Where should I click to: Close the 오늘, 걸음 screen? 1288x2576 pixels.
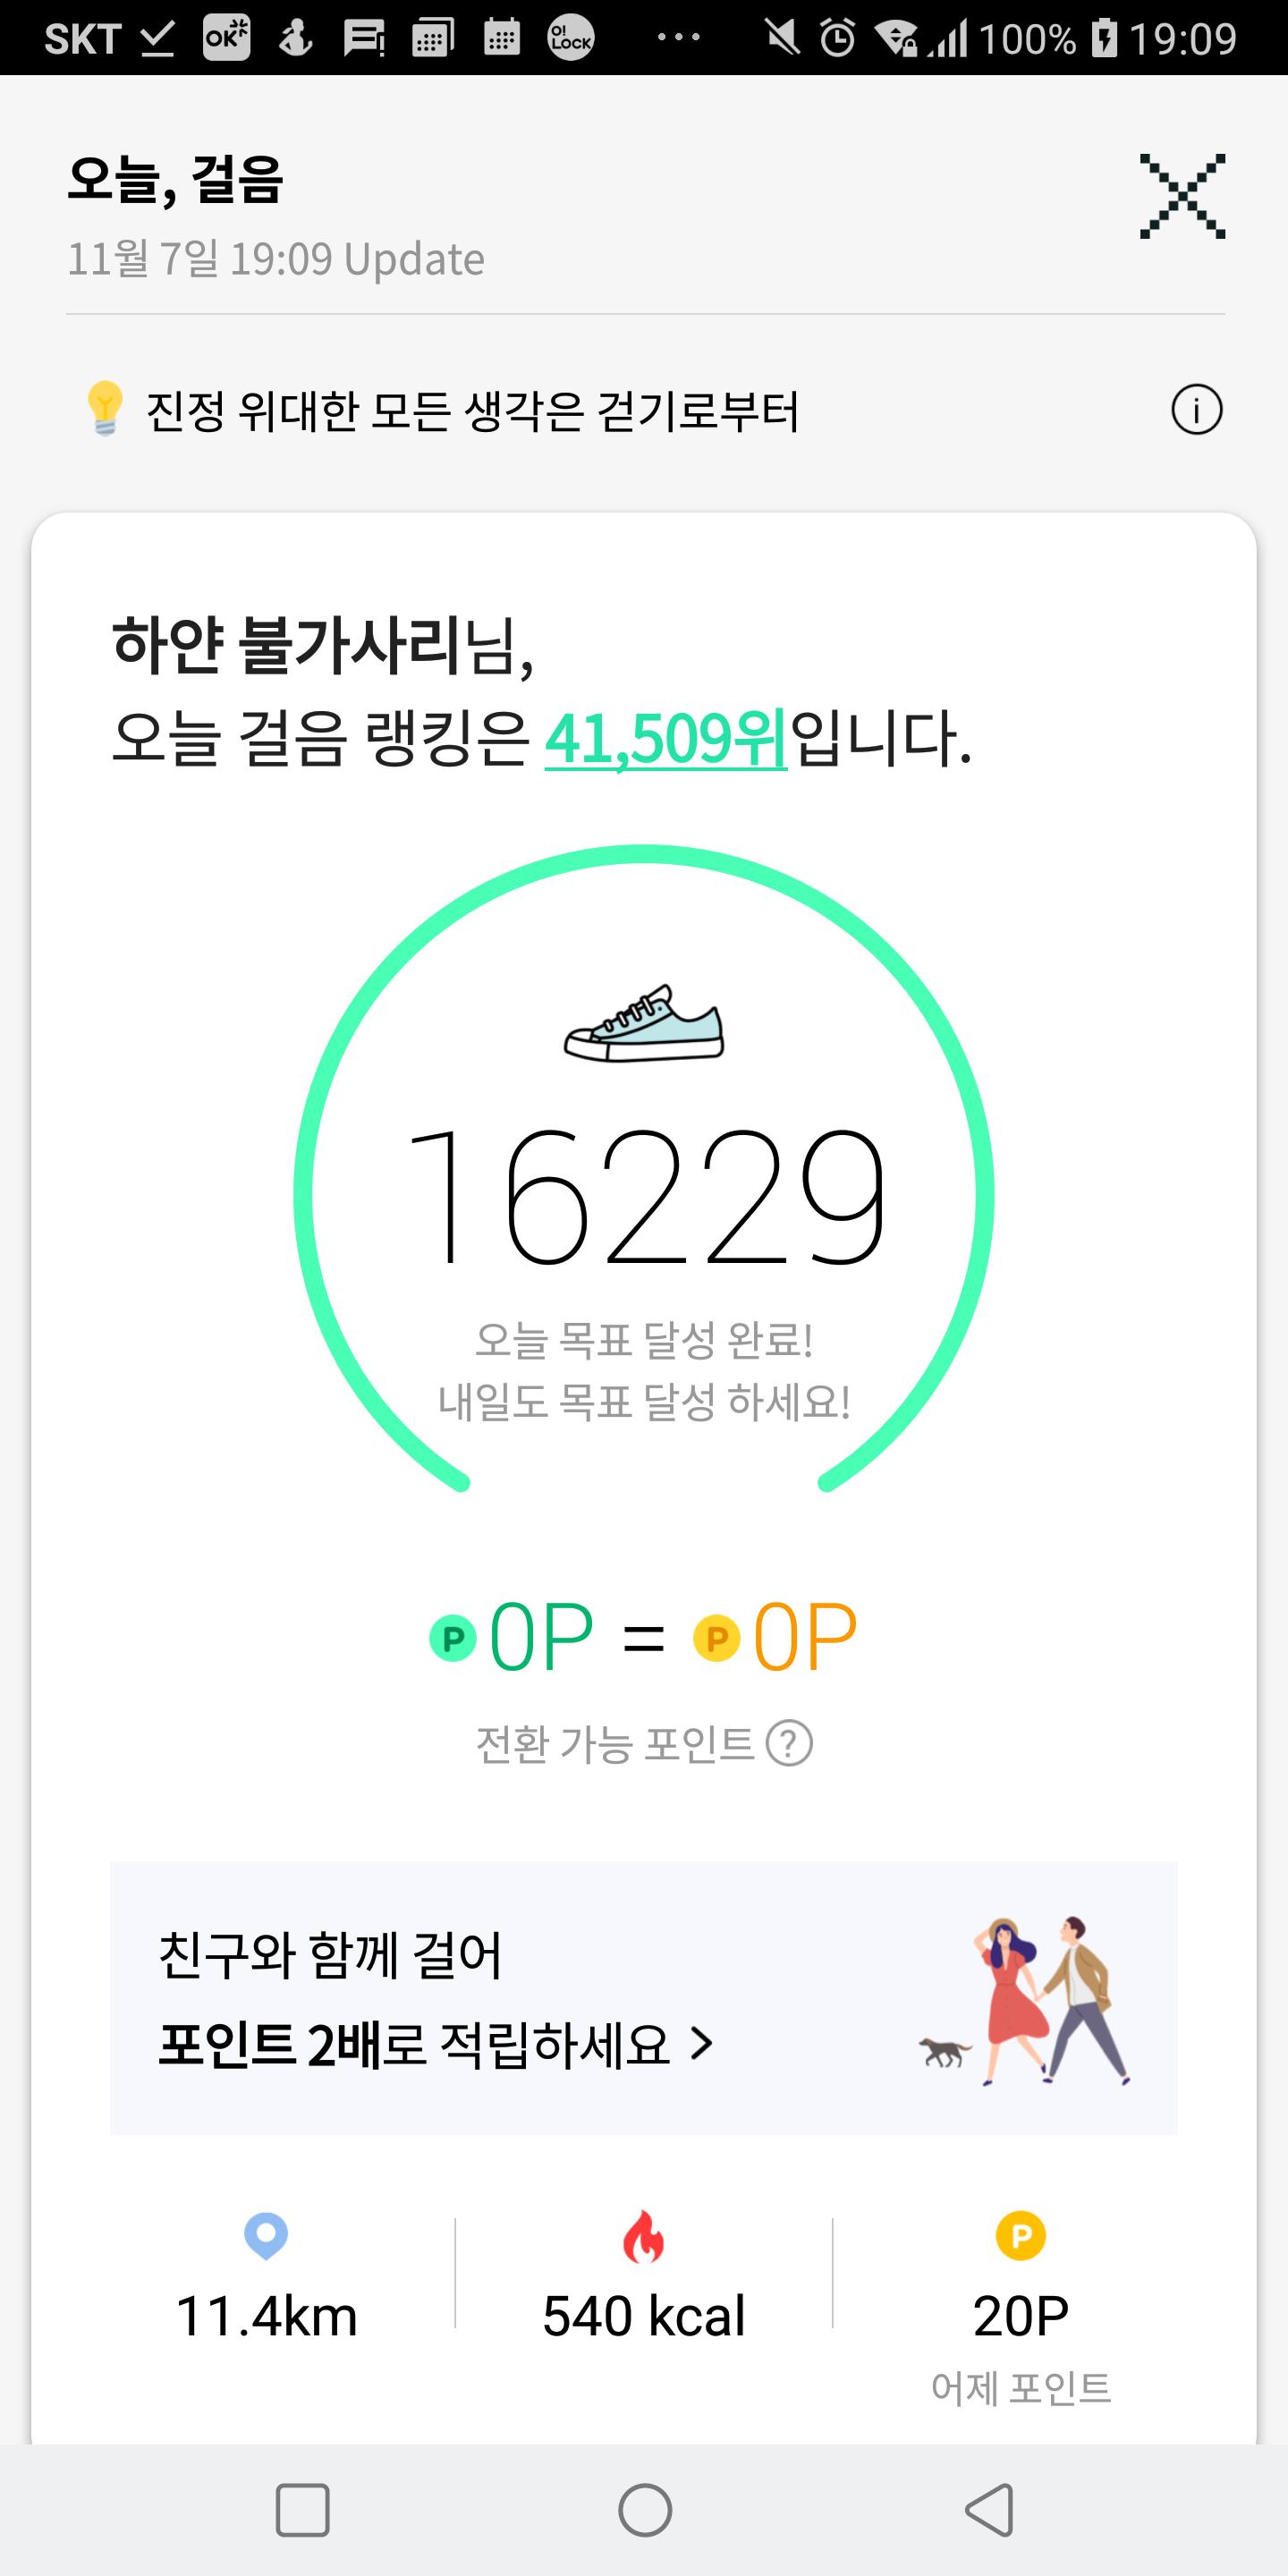(x=1182, y=197)
